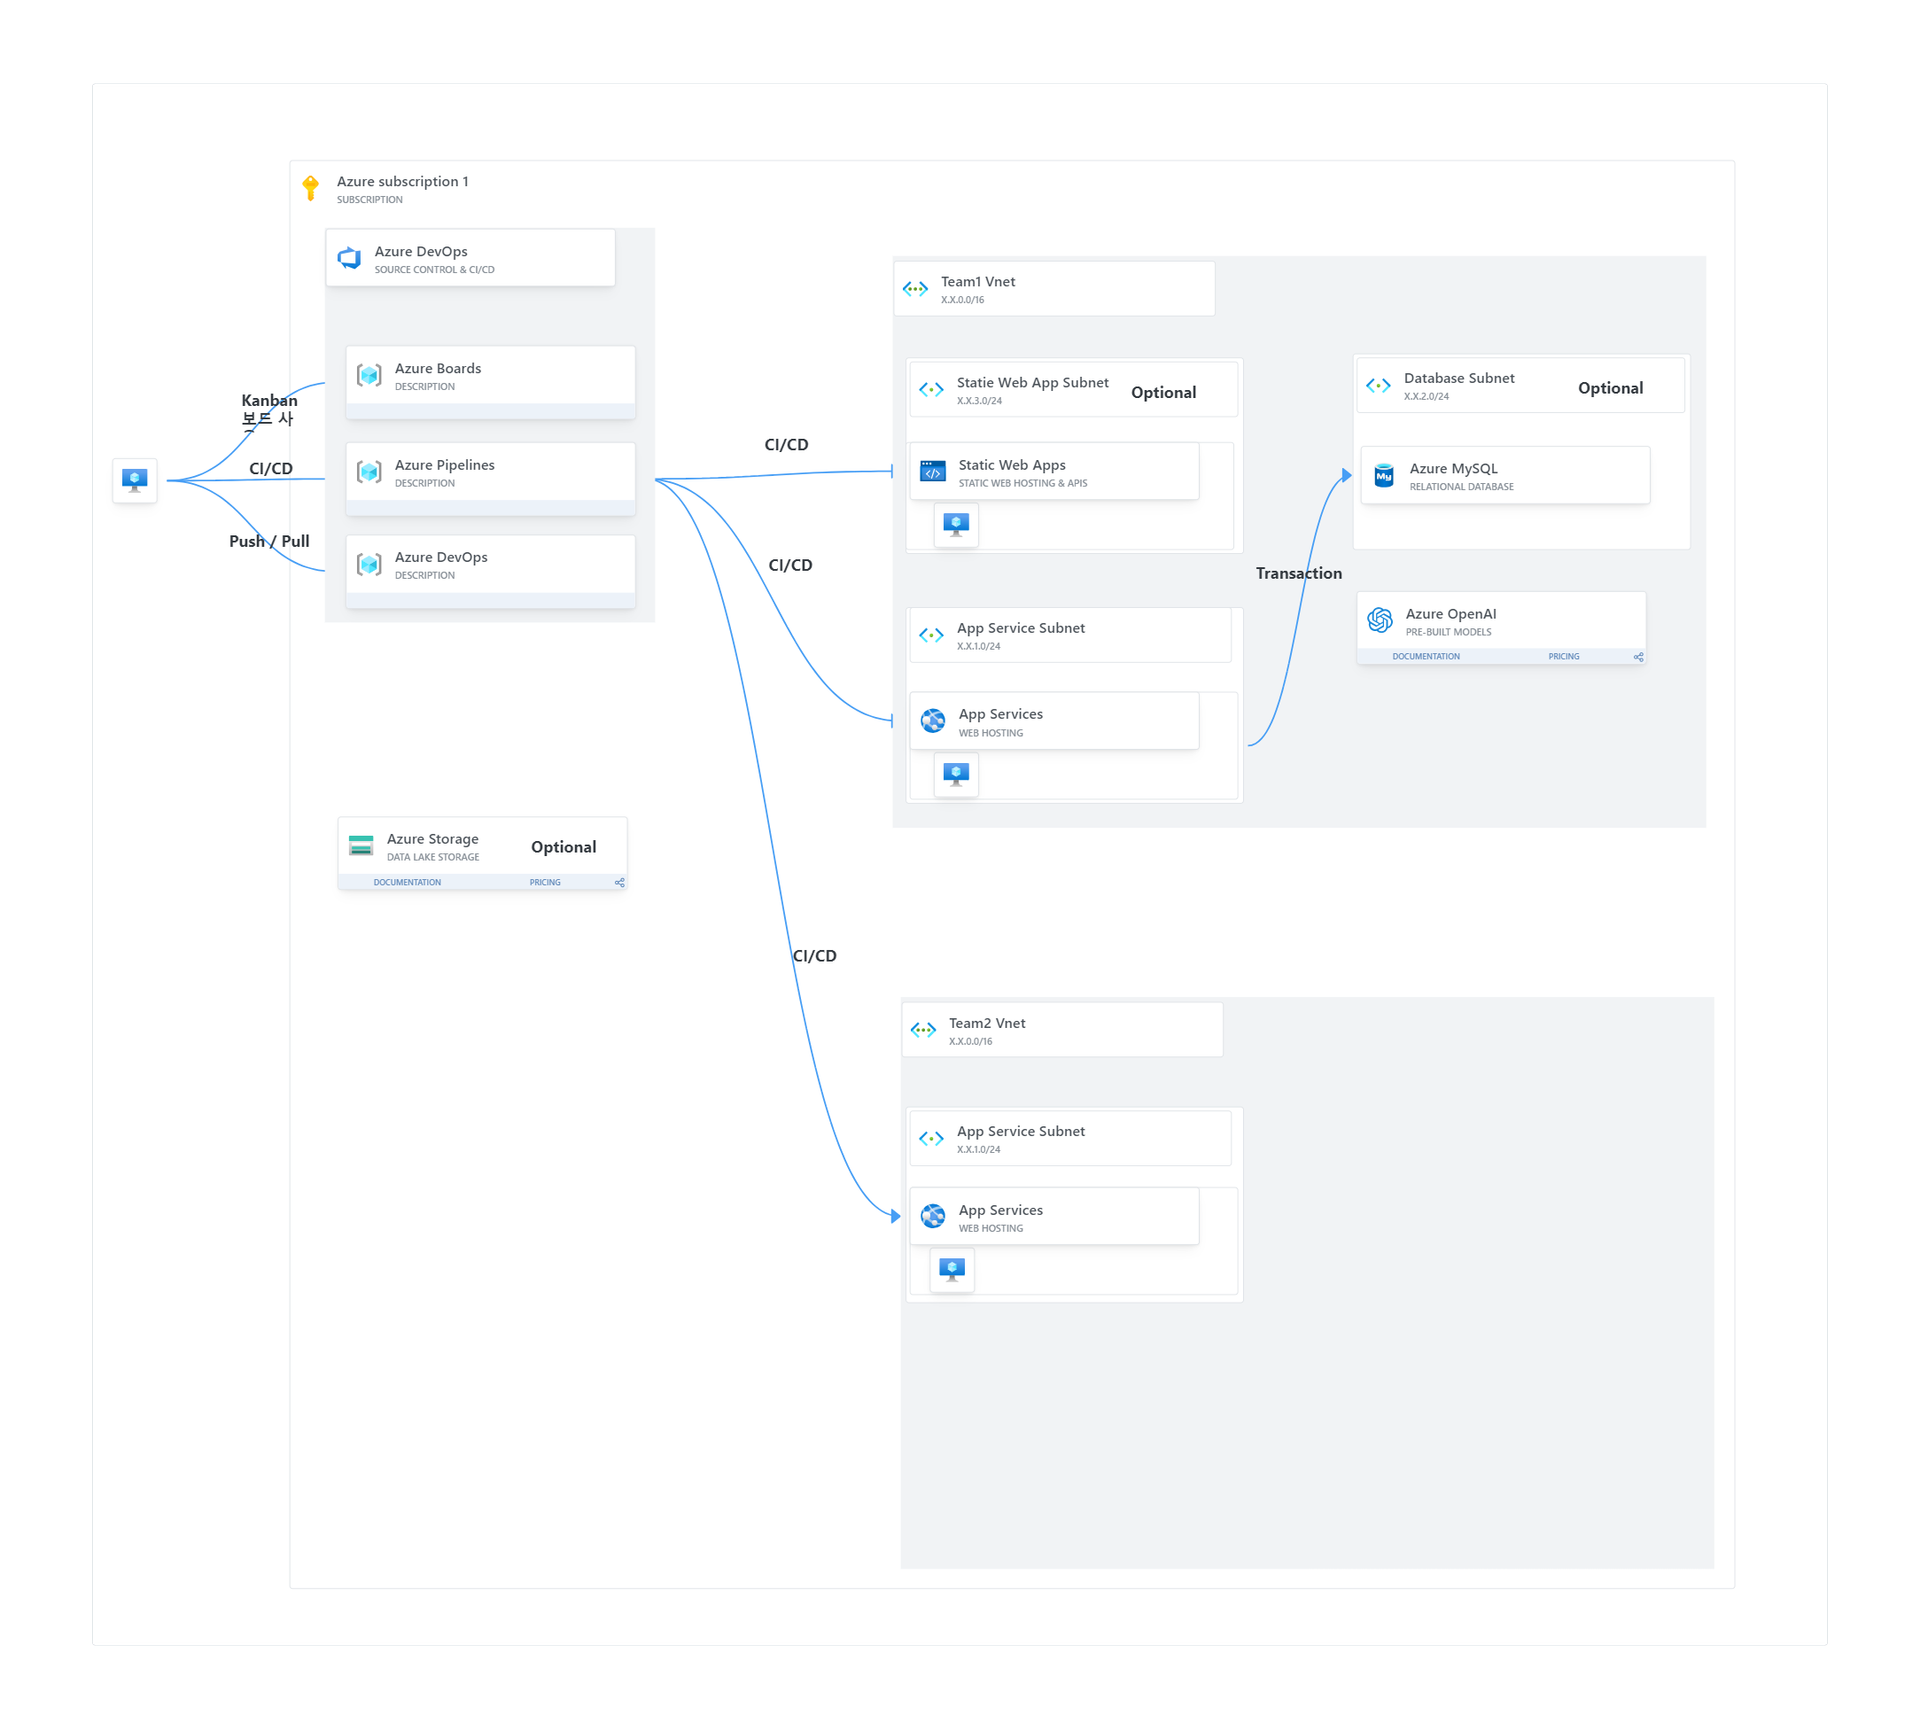Click 'X.X.3.0/24' address under Statie Web App Subnet
Screen dimensions: 1920x1729
[980, 402]
